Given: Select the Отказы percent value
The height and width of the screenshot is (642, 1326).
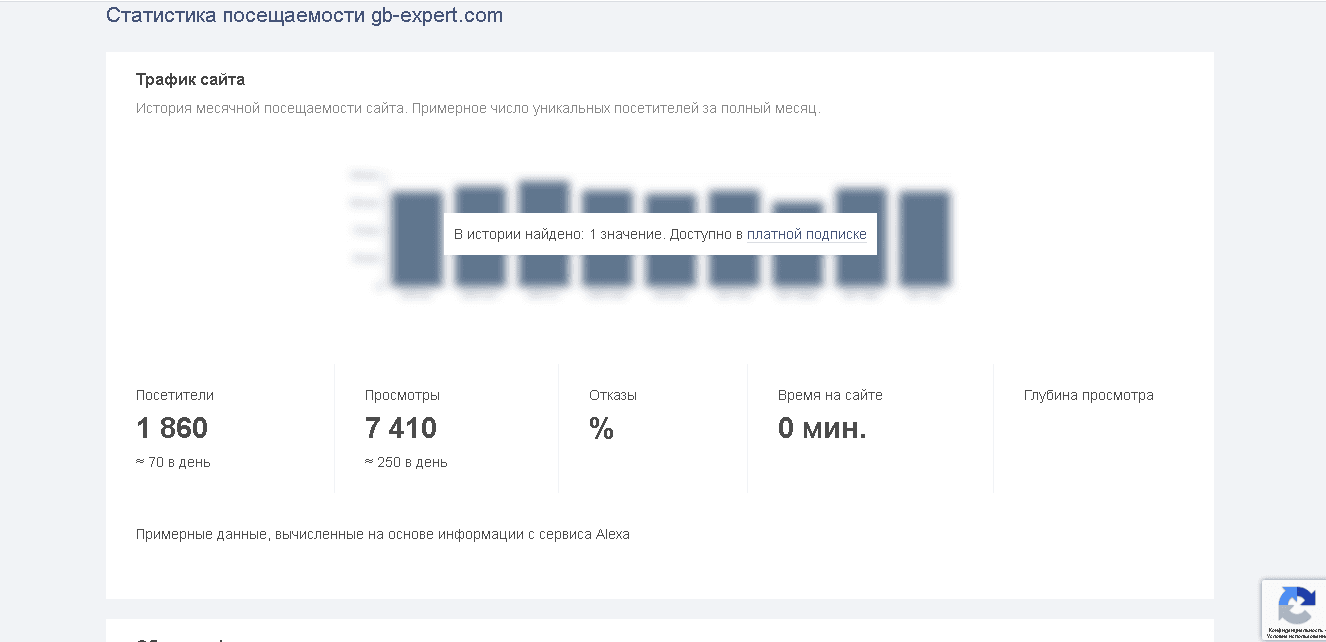Looking at the screenshot, I should 601,429.
